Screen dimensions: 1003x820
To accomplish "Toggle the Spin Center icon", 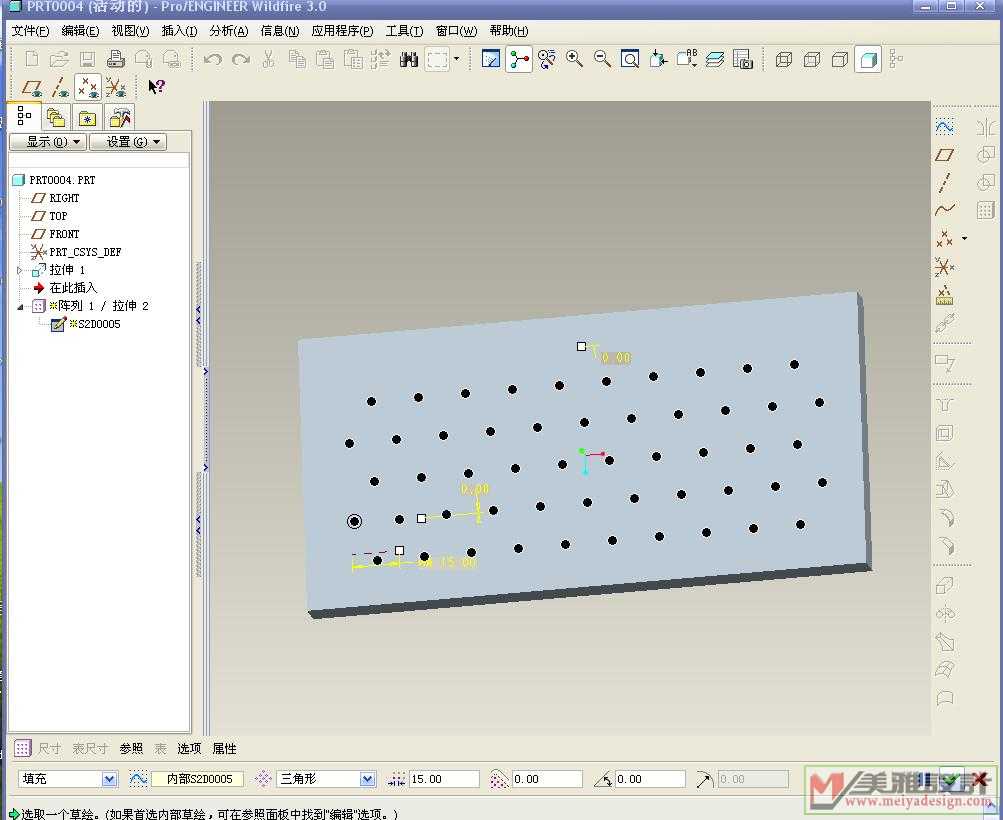I will 519,59.
